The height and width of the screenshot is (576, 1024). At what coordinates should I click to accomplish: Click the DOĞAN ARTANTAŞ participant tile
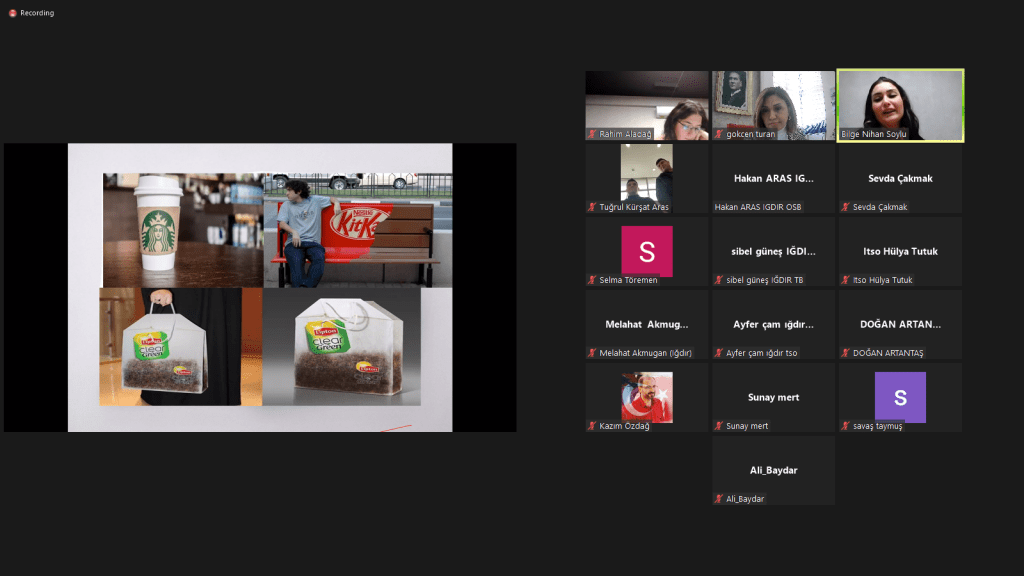point(900,325)
